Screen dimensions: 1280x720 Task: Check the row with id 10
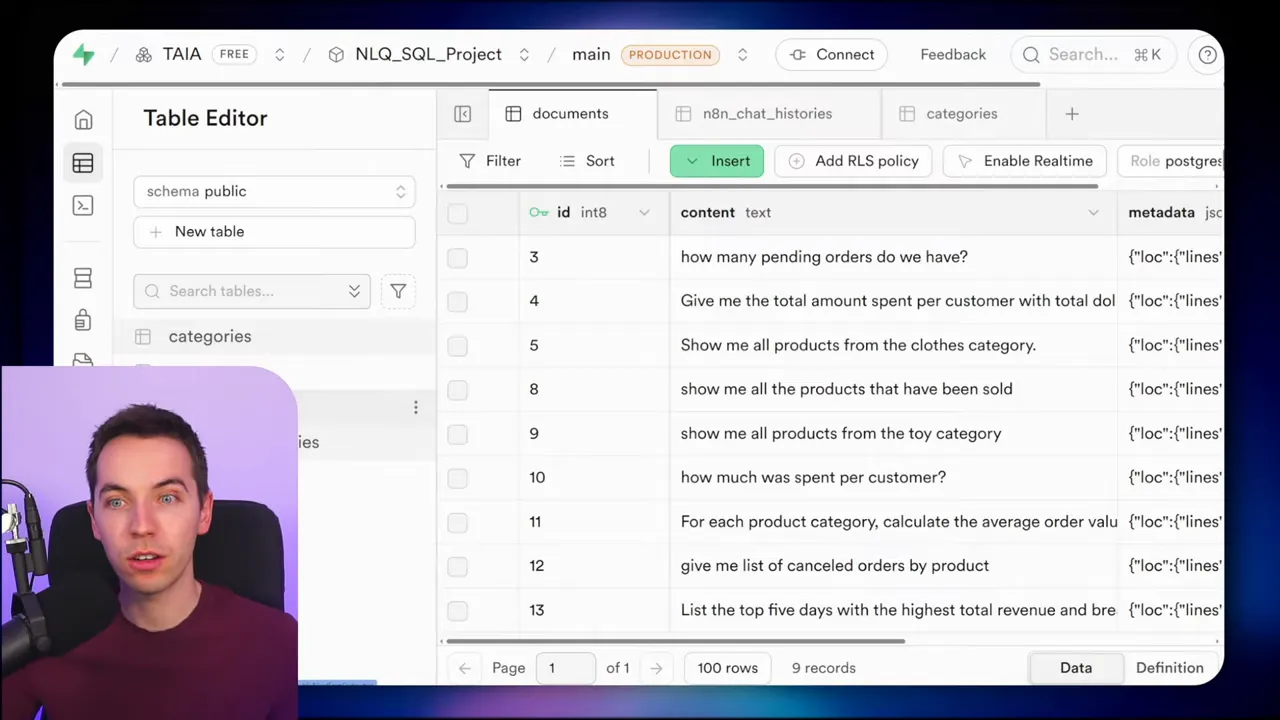click(457, 477)
